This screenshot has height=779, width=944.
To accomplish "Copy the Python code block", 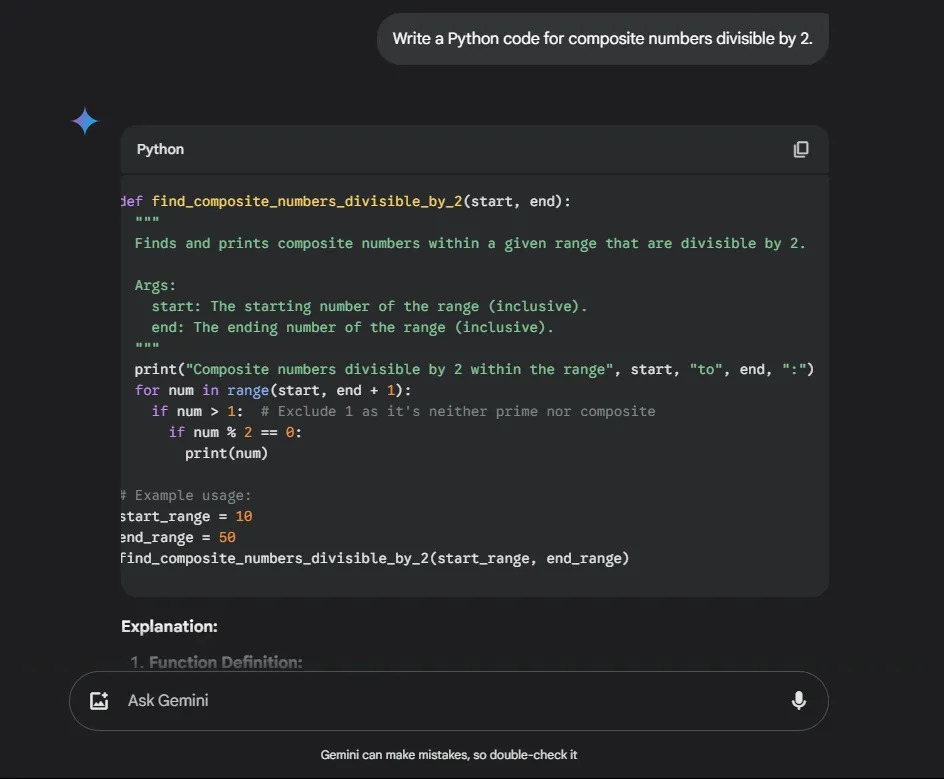I will 801,149.
